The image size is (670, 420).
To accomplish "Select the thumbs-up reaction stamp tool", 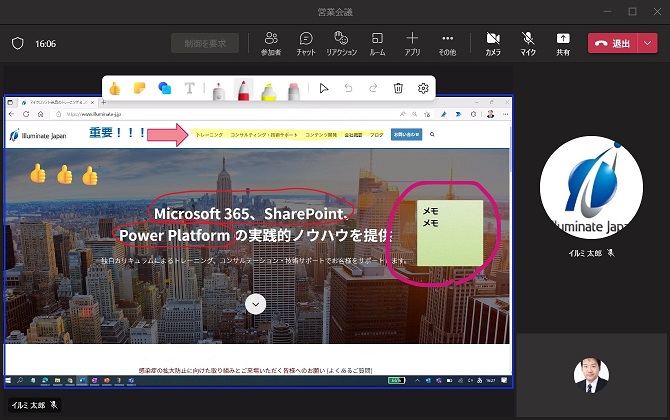I will (x=115, y=88).
